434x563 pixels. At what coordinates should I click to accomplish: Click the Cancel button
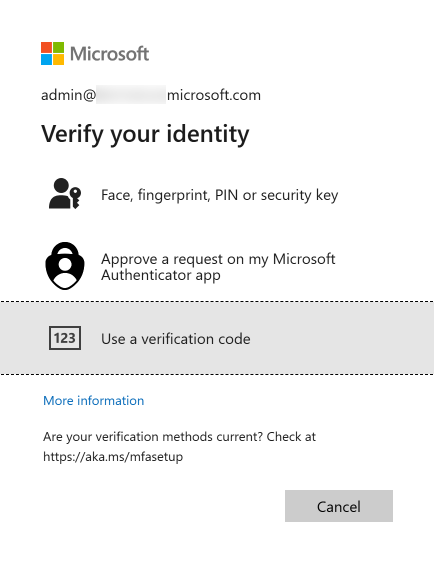click(339, 506)
